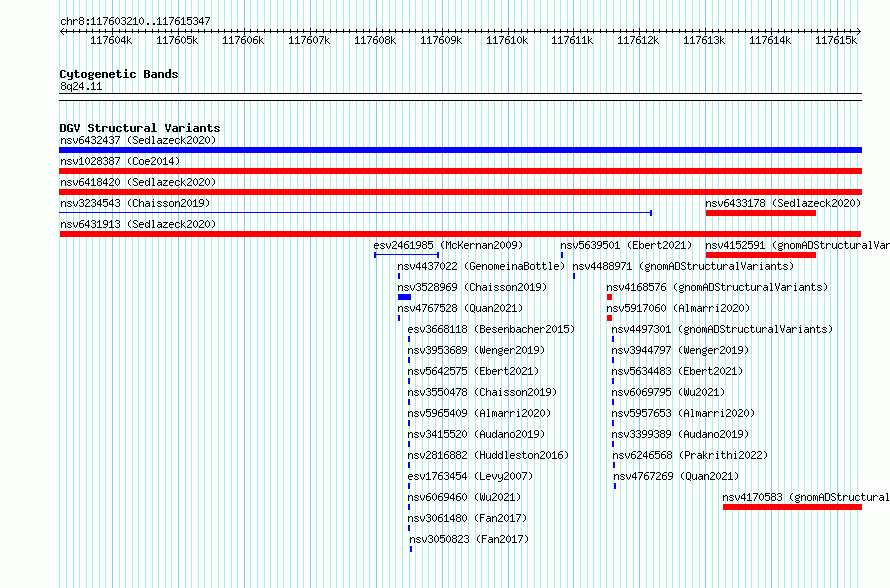Select nsv3415520 (Audano2019) label
The width and height of the screenshot is (890, 588).
tap(476, 434)
